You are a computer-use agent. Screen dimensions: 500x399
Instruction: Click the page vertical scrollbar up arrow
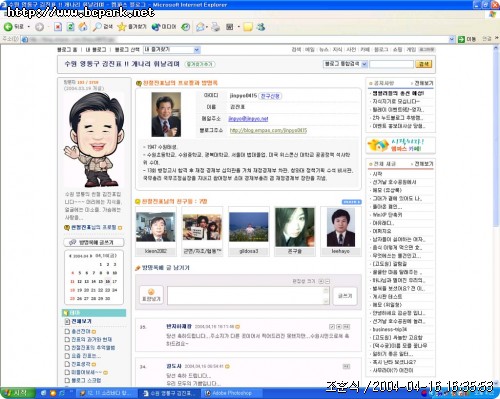point(496,48)
